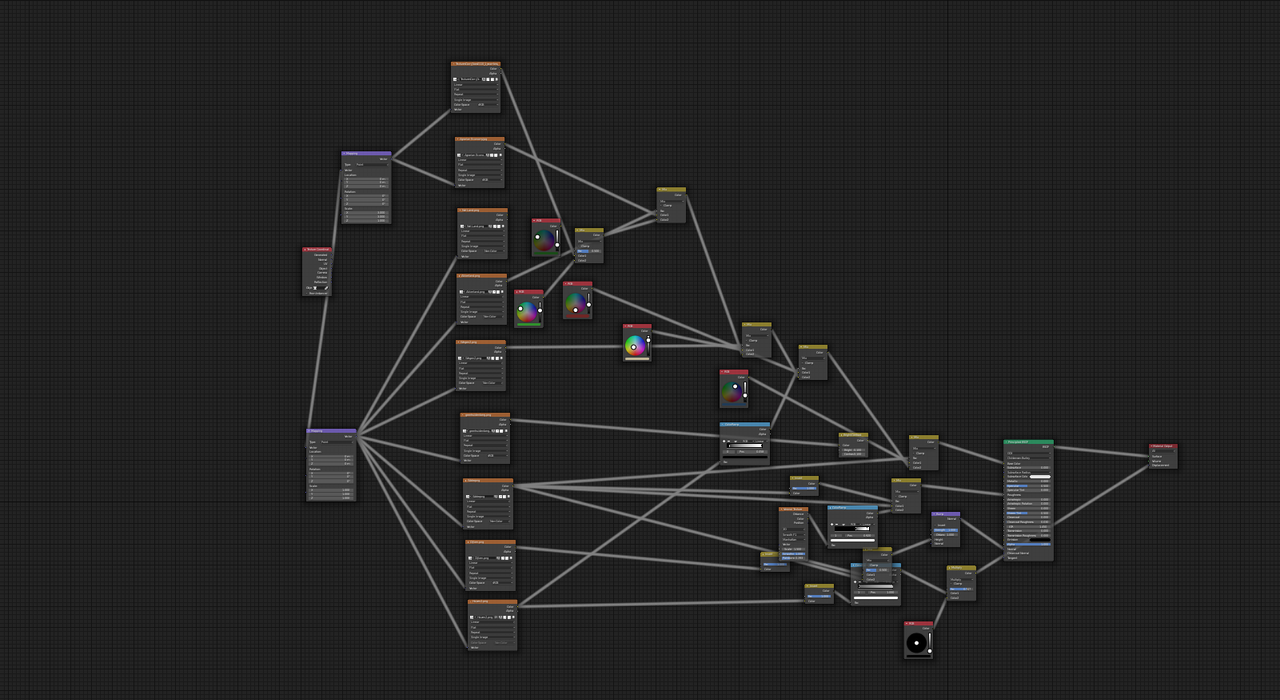1280x700 pixels.
Task: Click Bump node Strength field
Action: 946,530
